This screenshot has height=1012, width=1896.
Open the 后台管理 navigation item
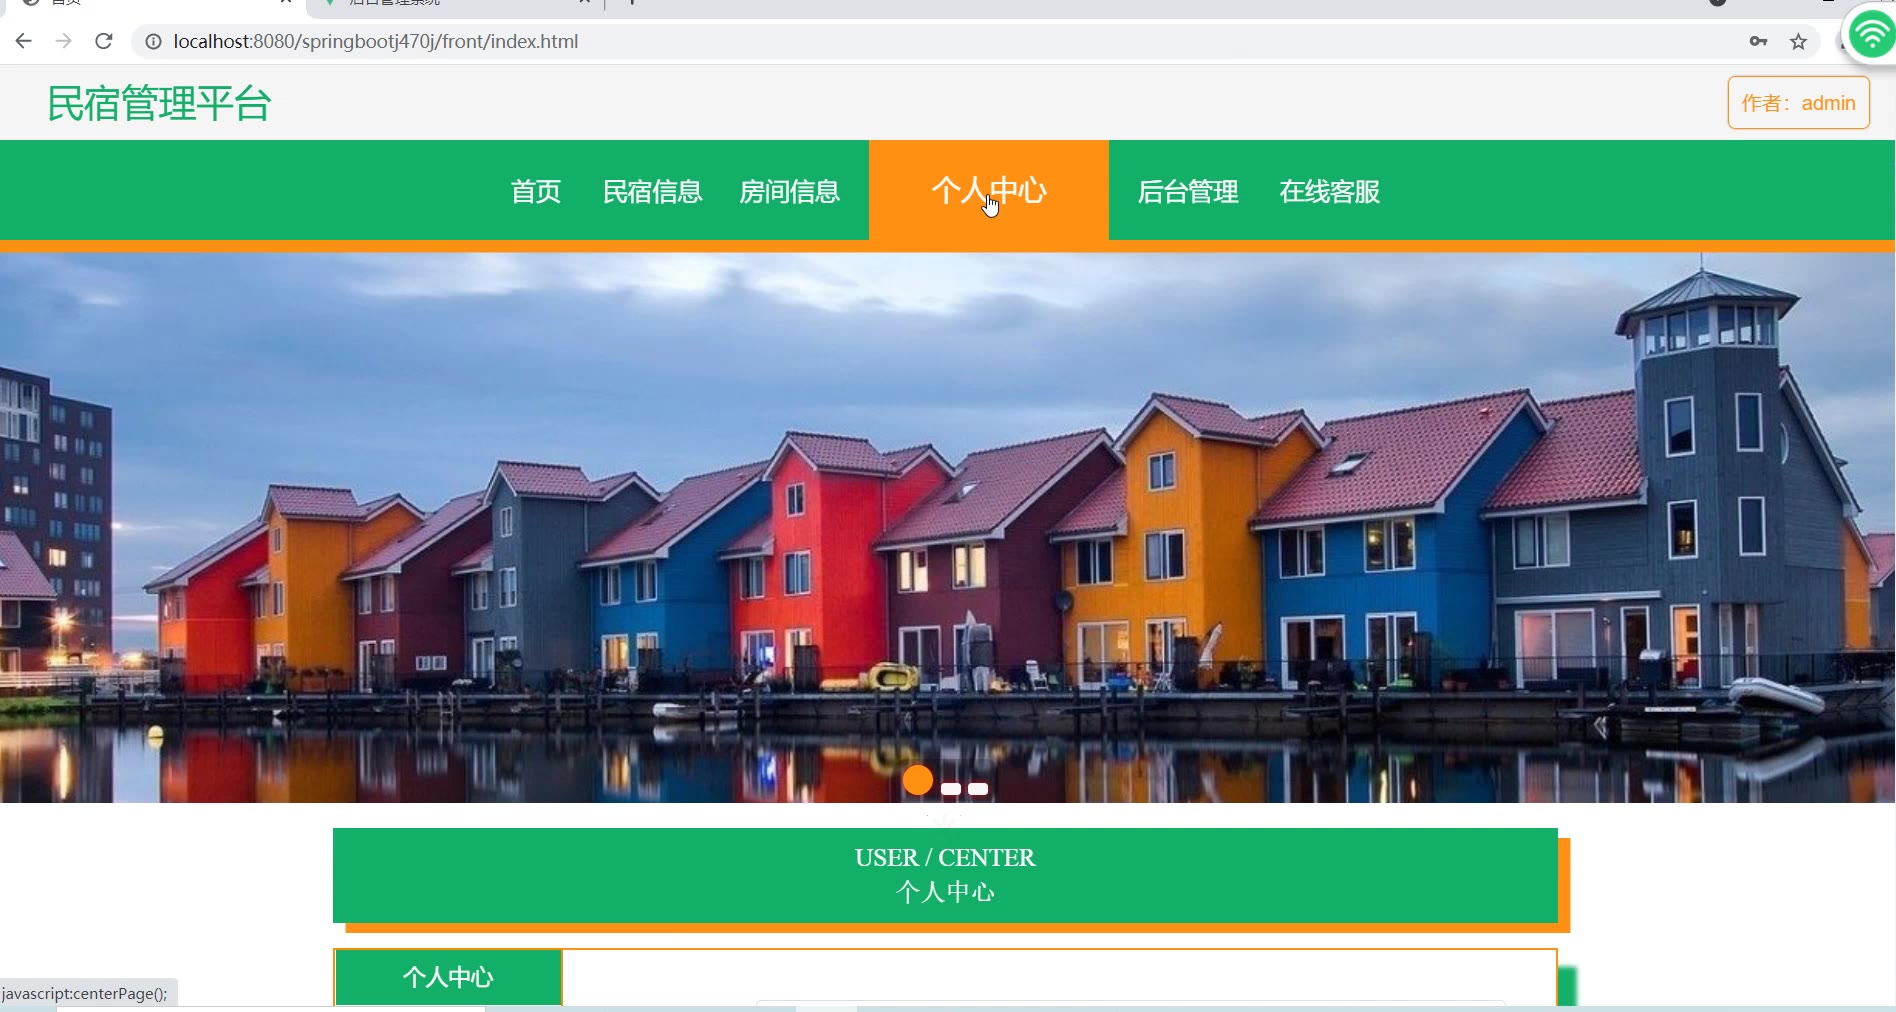point(1188,191)
